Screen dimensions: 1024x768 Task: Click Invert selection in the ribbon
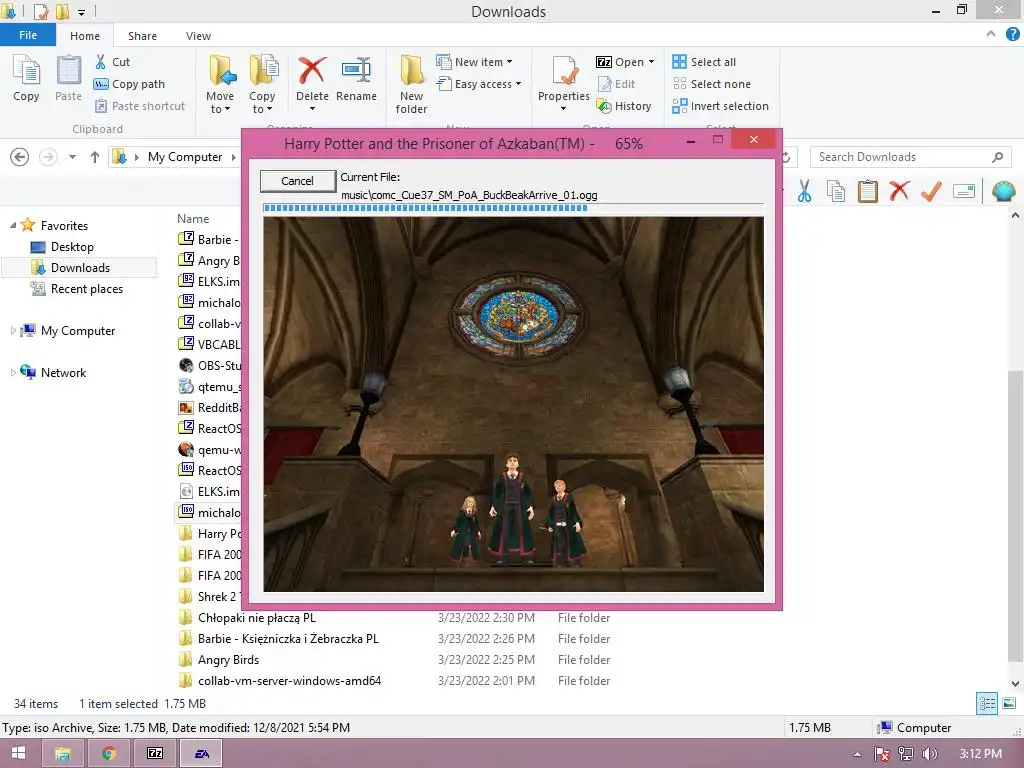coord(720,106)
